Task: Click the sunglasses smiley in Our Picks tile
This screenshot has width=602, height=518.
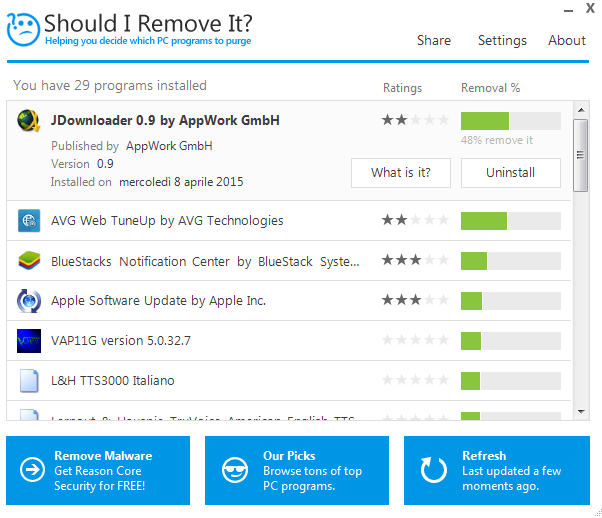Action: pyautogui.click(x=235, y=470)
